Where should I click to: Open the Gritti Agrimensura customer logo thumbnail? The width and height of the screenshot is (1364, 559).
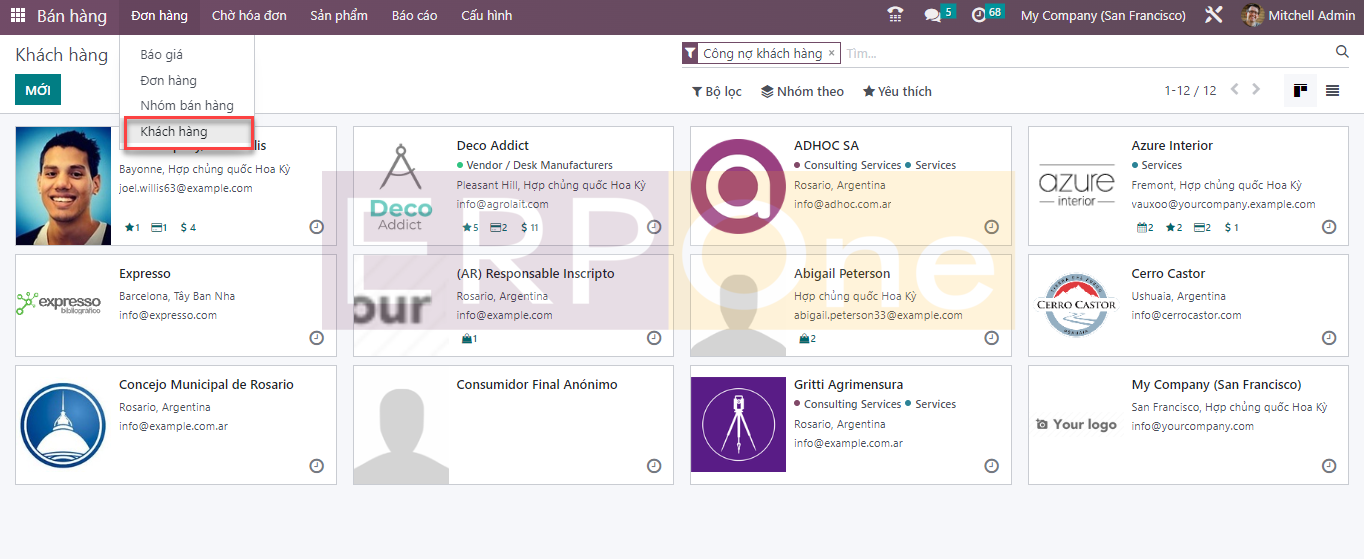738,425
